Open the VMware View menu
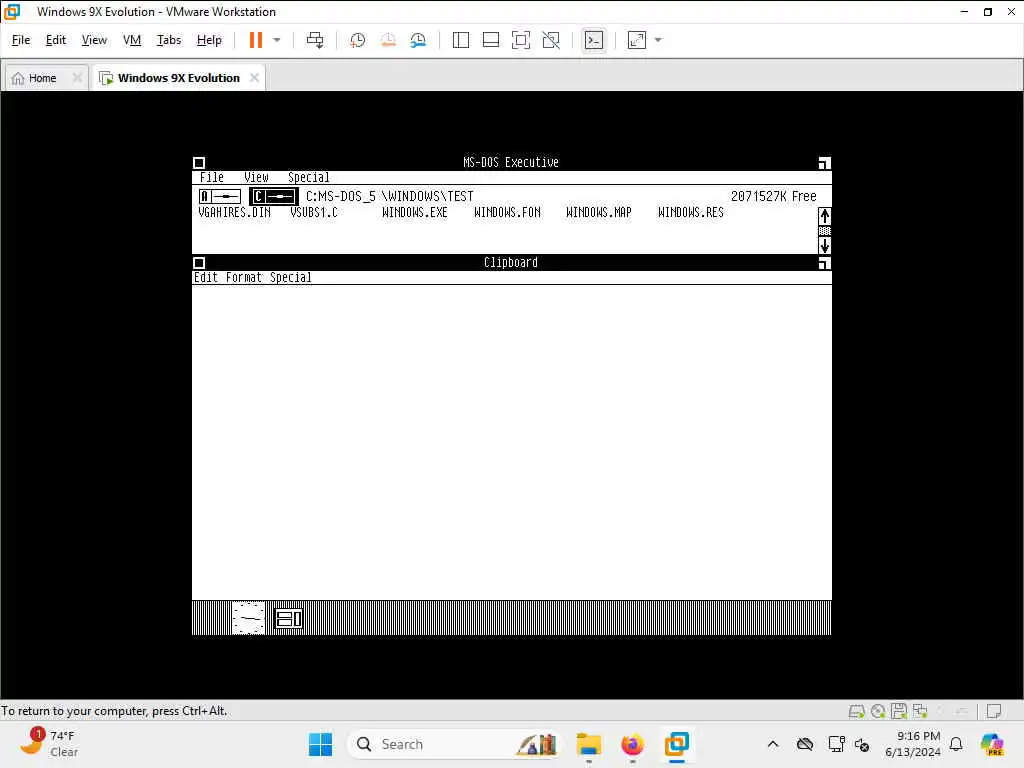 pos(94,40)
